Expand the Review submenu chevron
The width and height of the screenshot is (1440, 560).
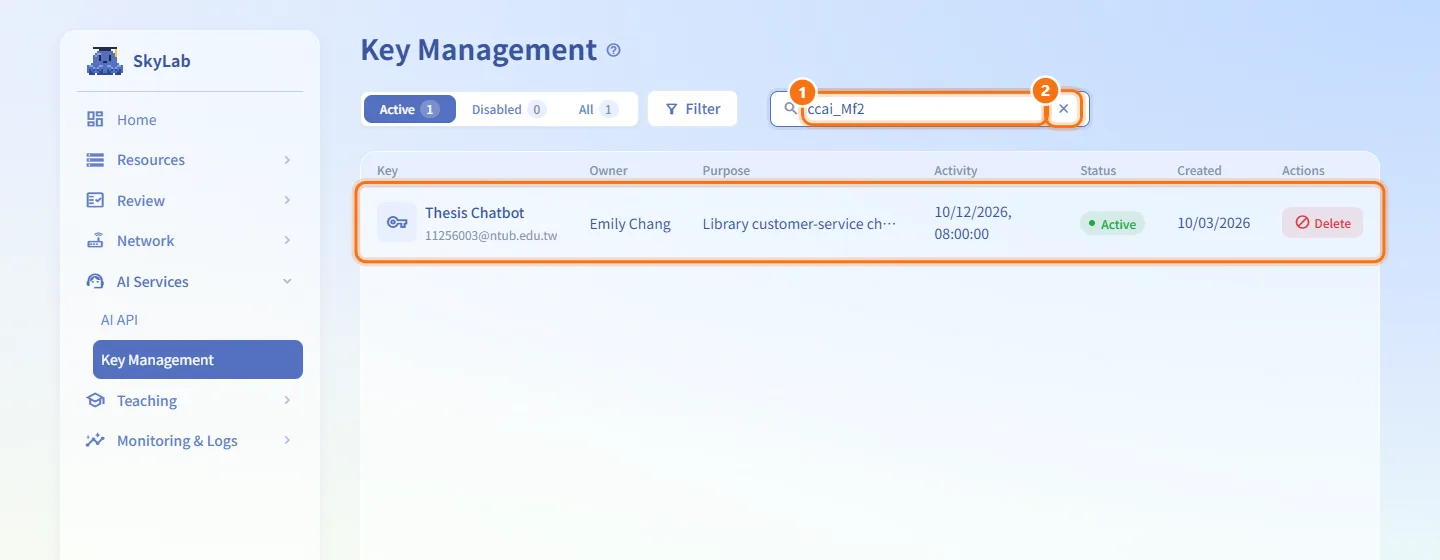point(287,200)
